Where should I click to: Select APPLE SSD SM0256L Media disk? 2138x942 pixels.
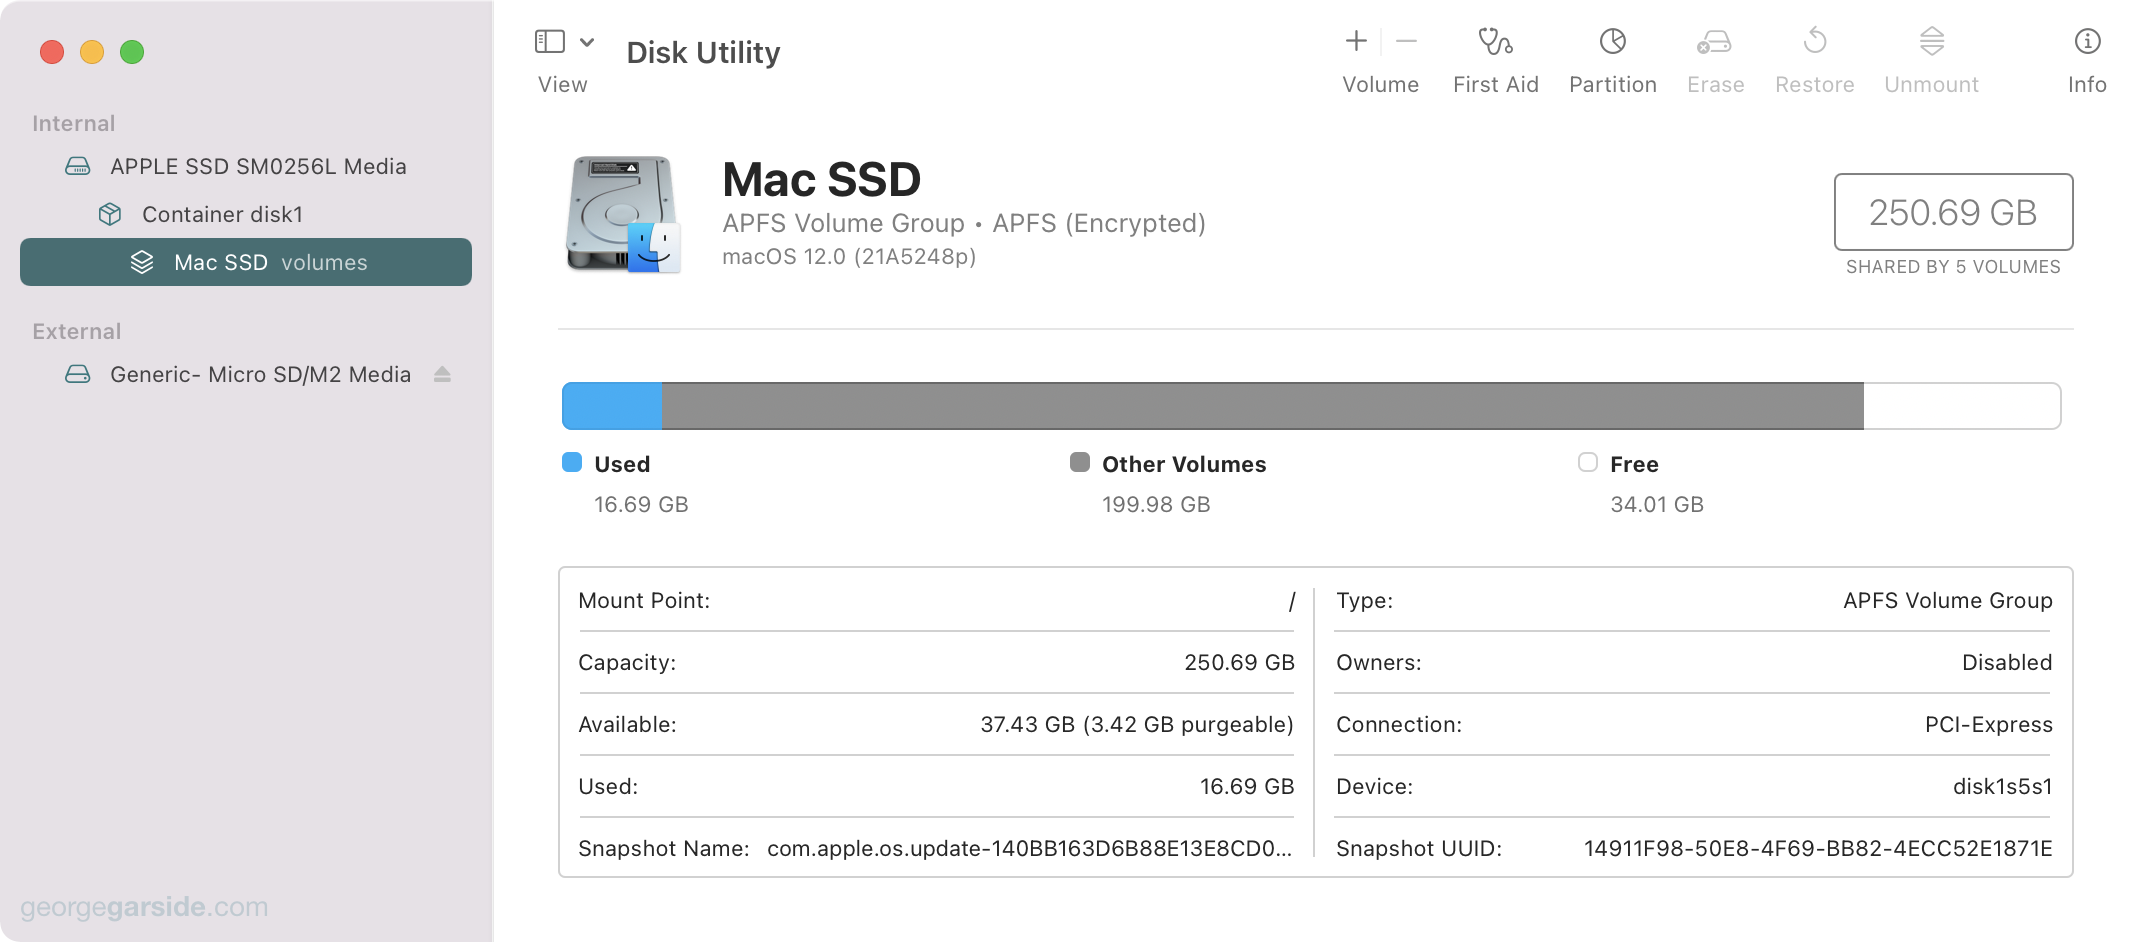pos(246,166)
